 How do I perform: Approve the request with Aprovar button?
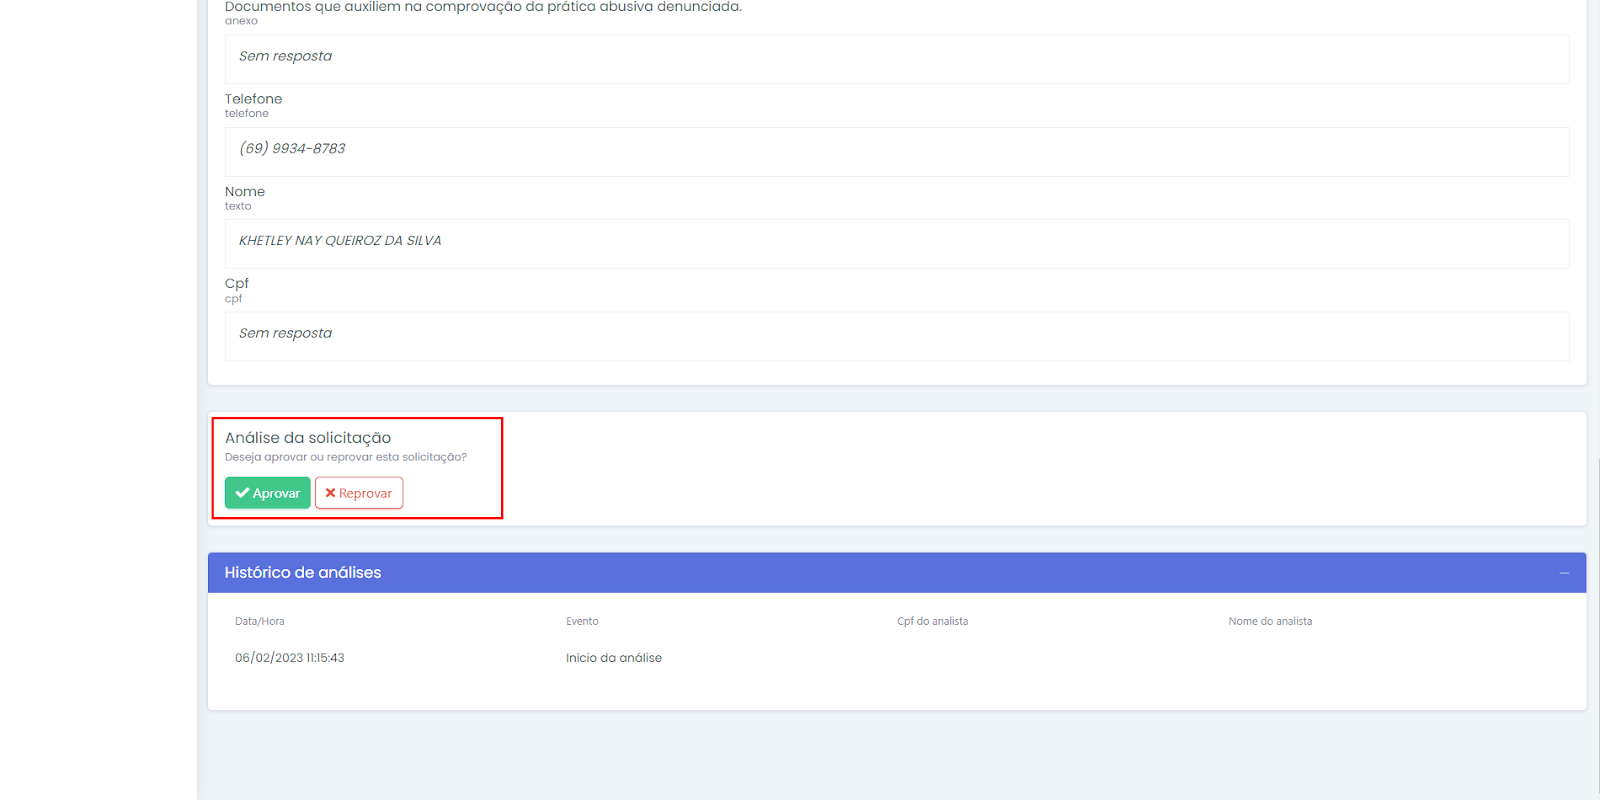tap(267, 493)
